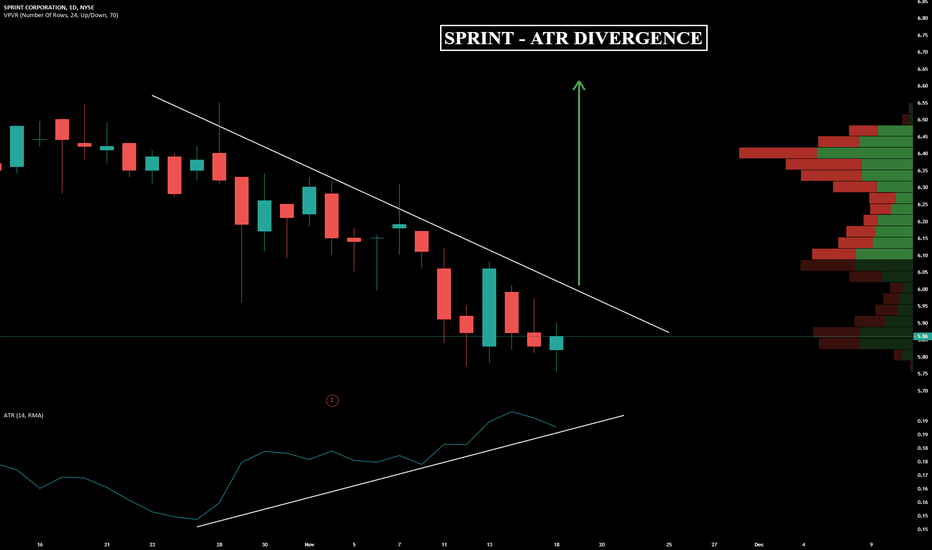Click date label 23 on time axis
Viewport: 932px width, 550px height.
pos(152,545)
